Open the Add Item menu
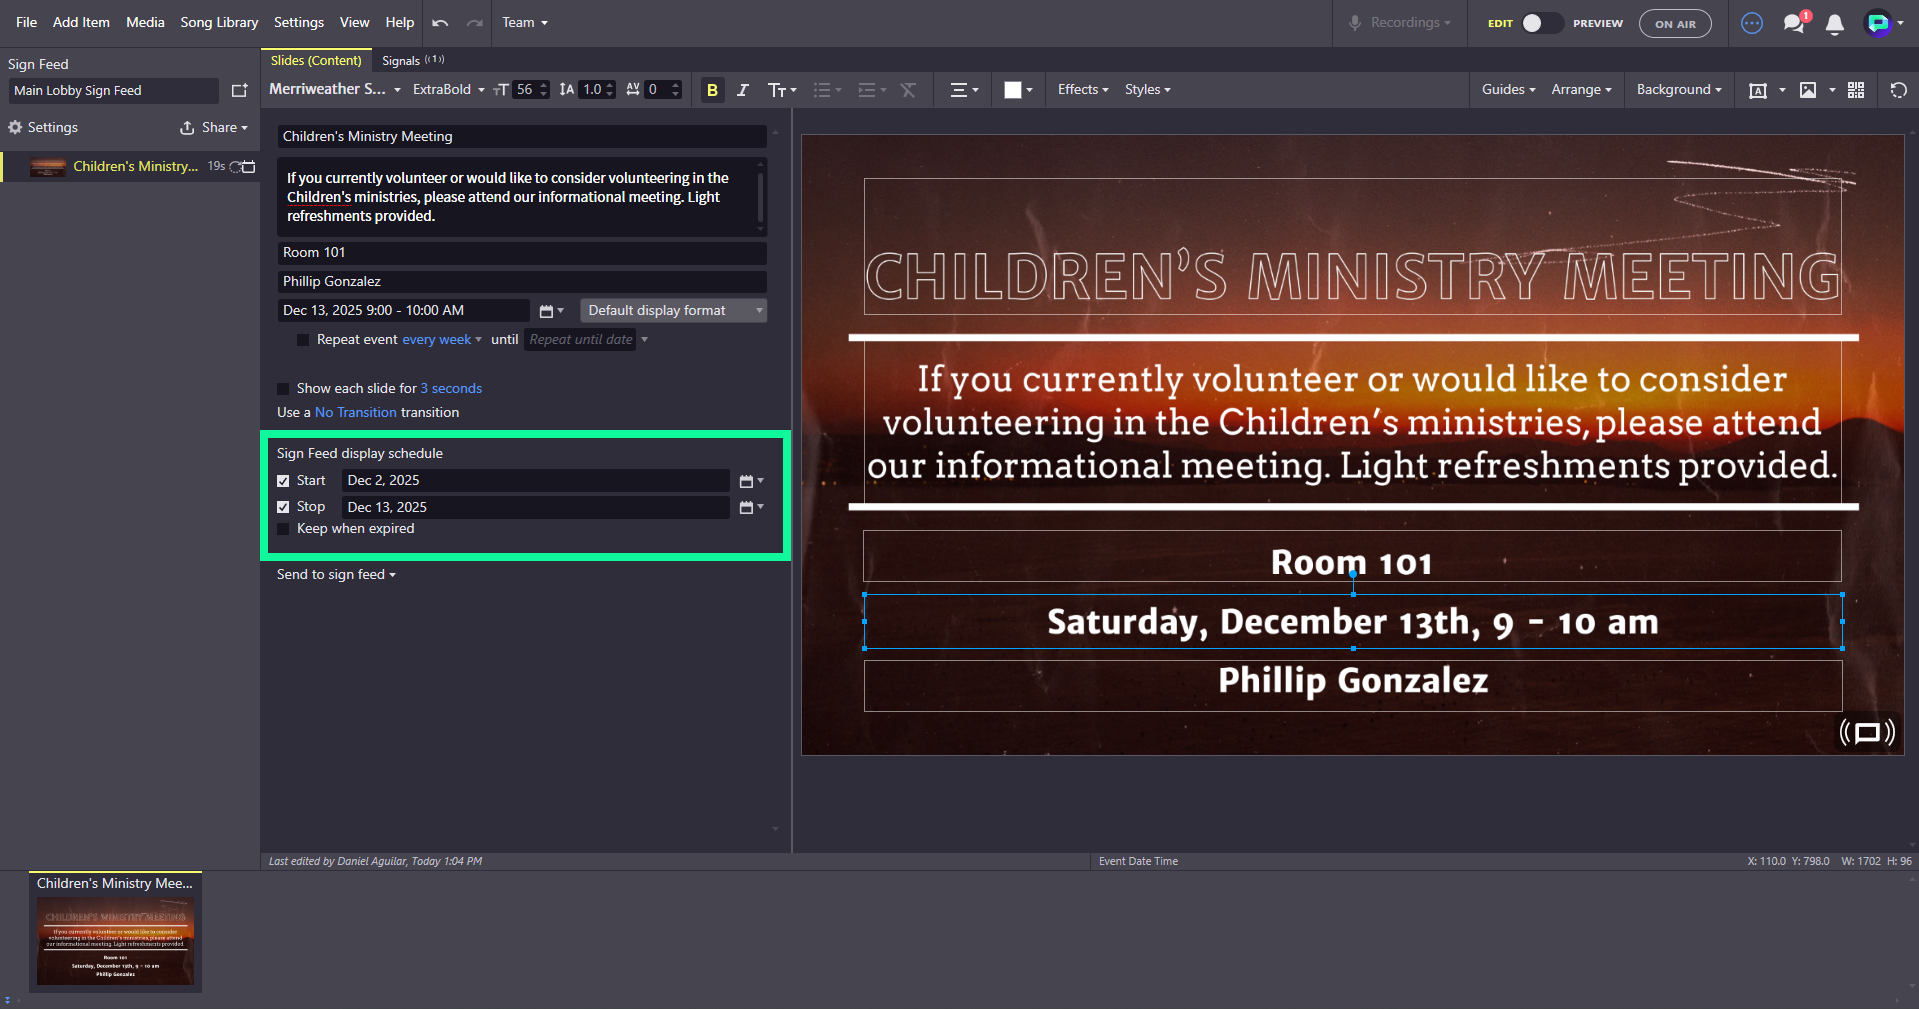The width and height of the screenshot is (1919, 1009). [81, 22]
